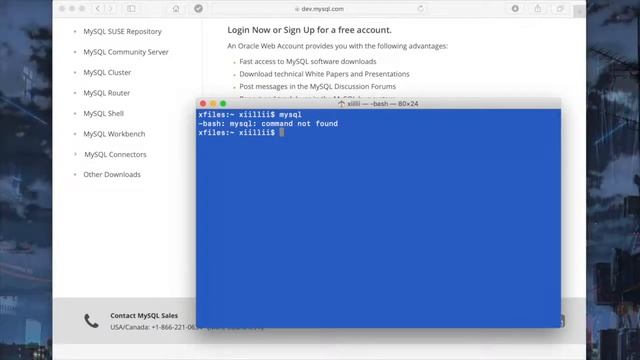Open the Safari home page

(176, 9)
